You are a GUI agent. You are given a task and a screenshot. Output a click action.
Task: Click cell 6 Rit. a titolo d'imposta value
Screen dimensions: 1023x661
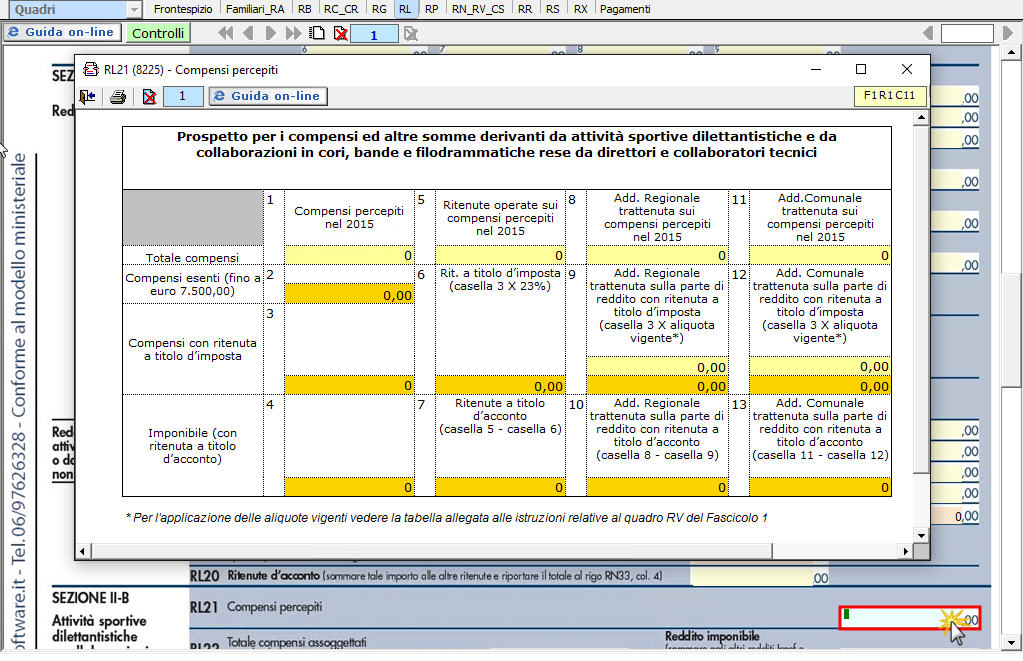[500, 385]
